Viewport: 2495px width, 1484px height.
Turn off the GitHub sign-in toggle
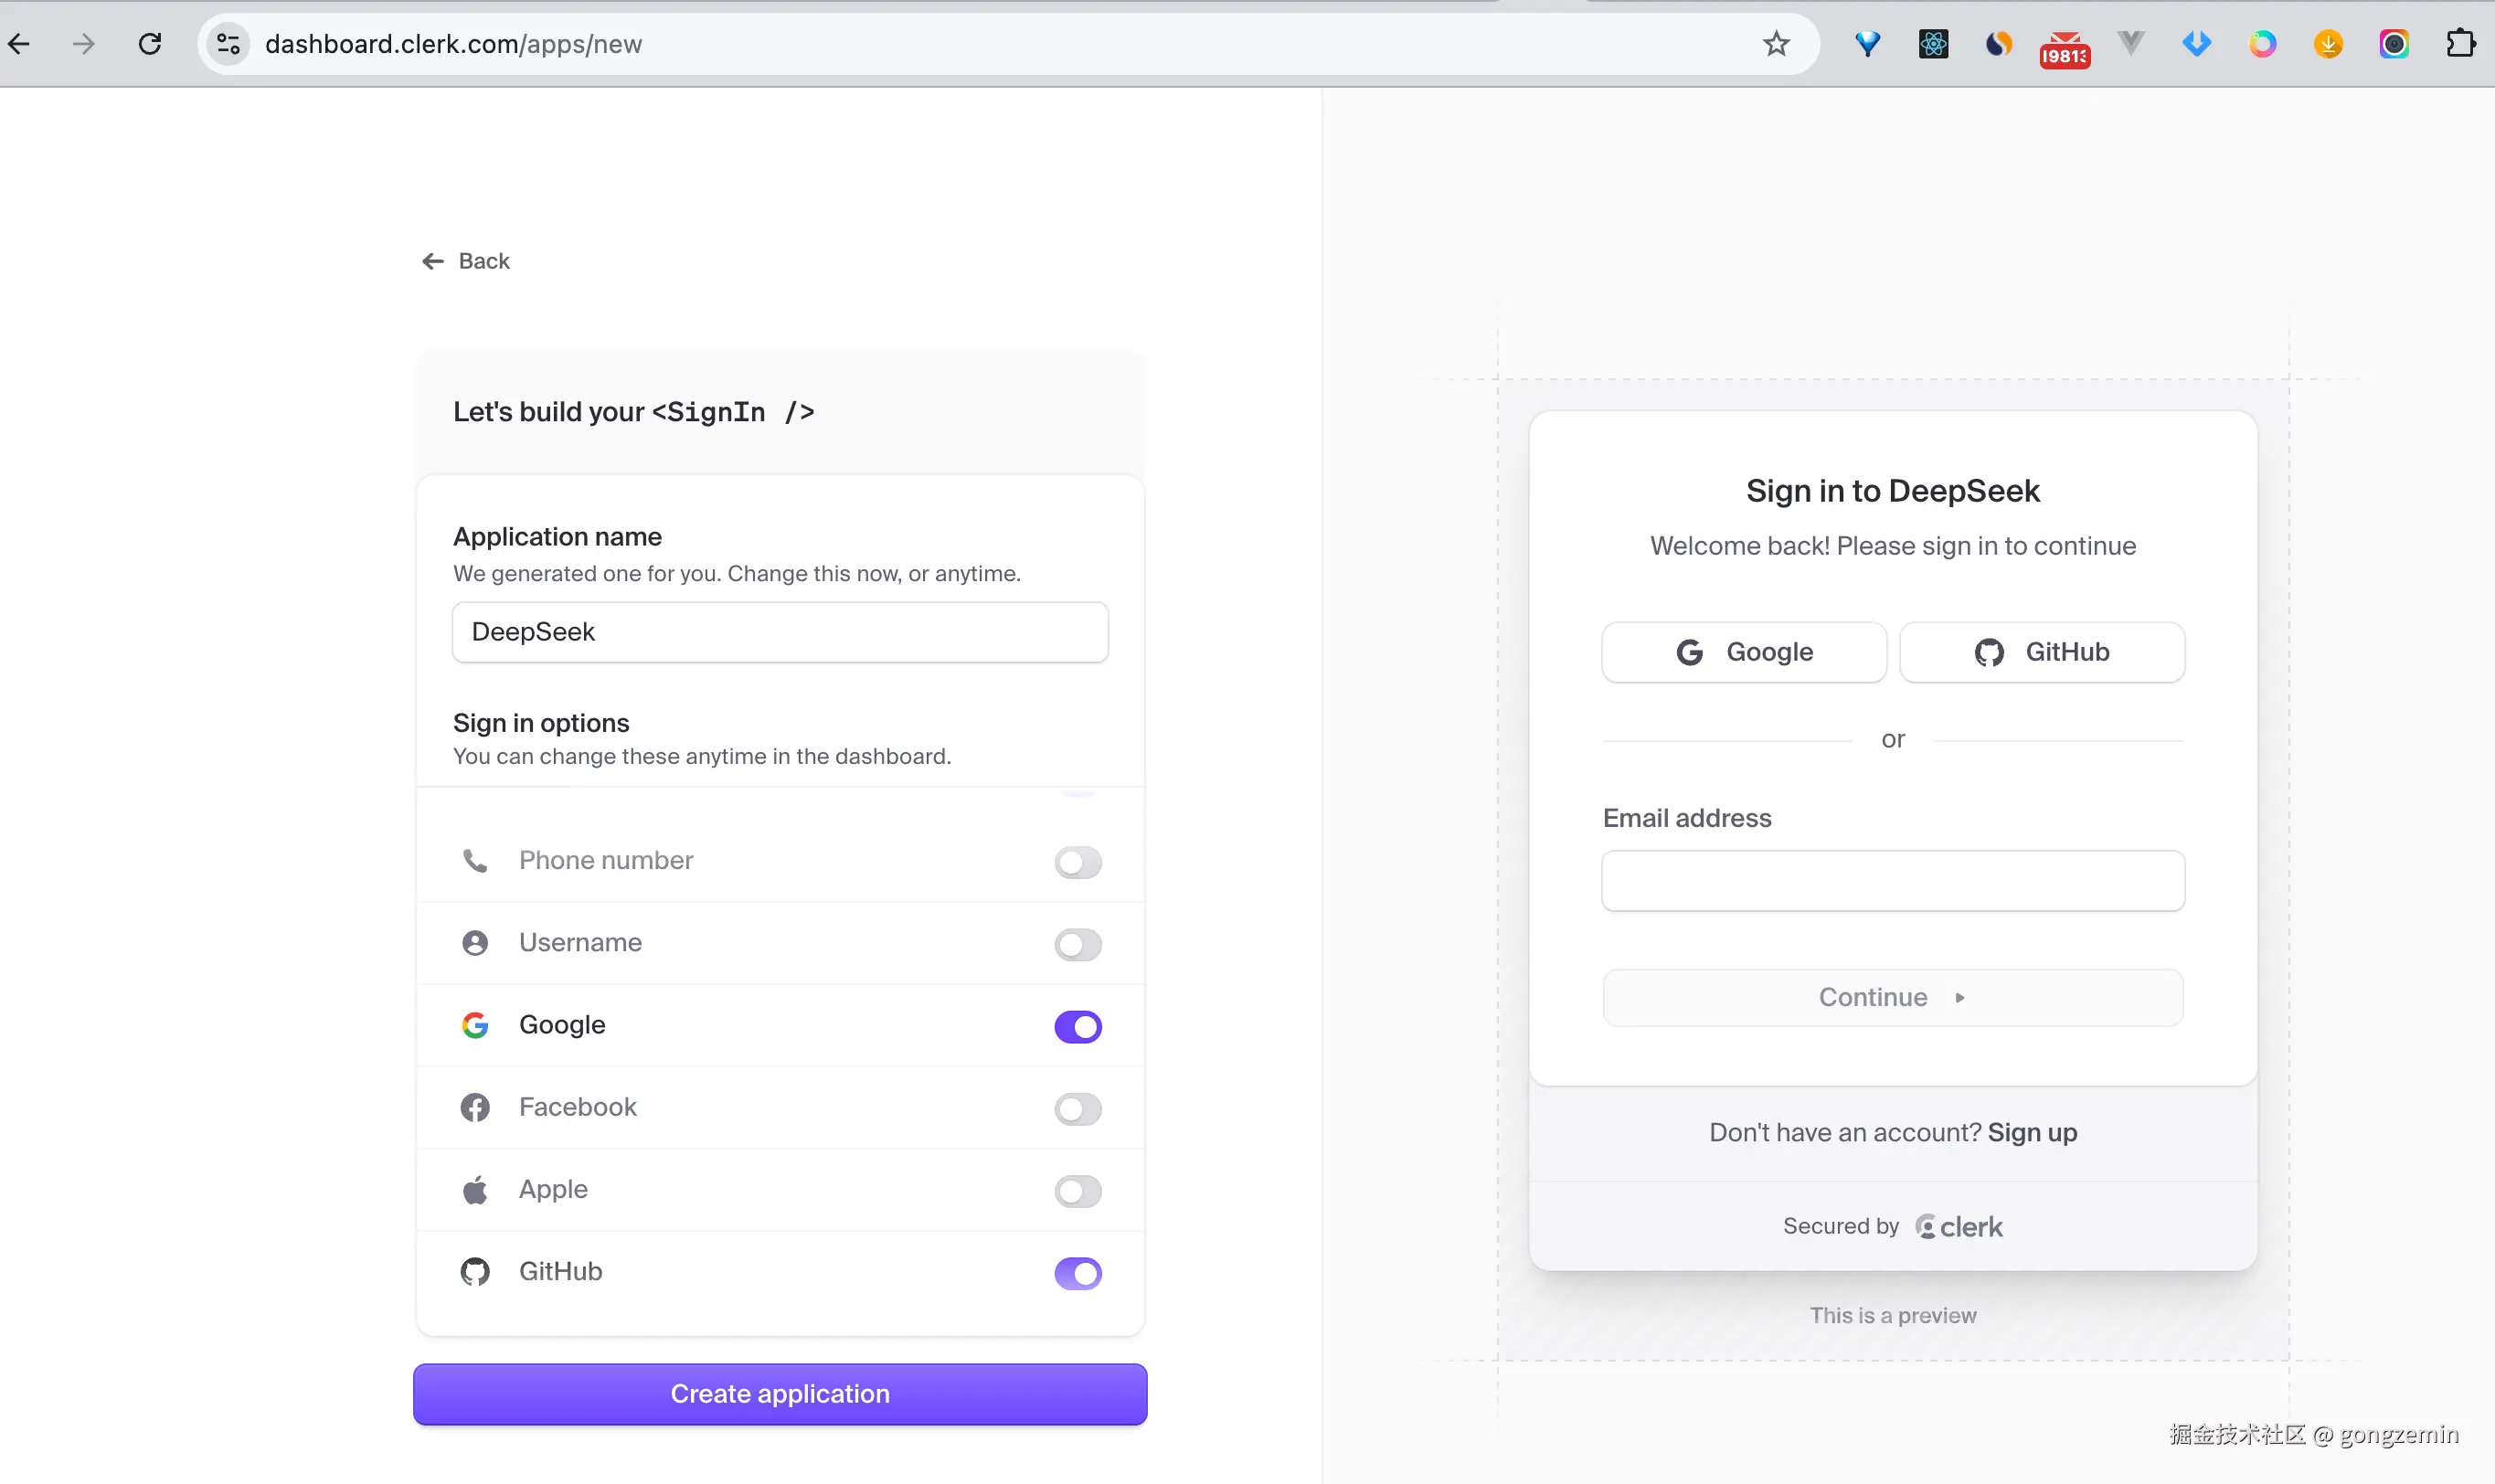point(1077,1273)
